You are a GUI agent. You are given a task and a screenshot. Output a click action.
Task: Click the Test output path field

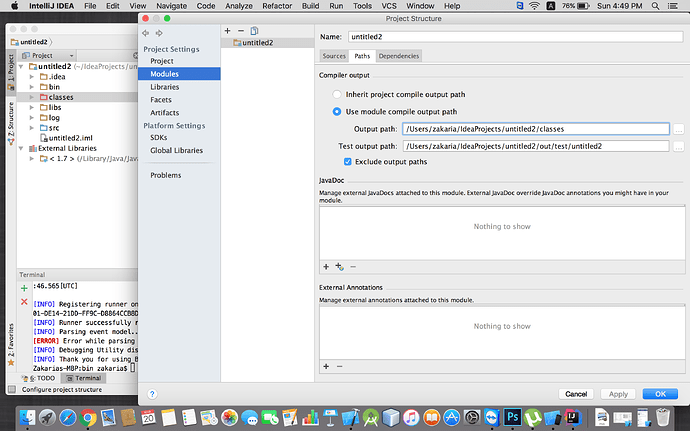click(x=536, y=146)
